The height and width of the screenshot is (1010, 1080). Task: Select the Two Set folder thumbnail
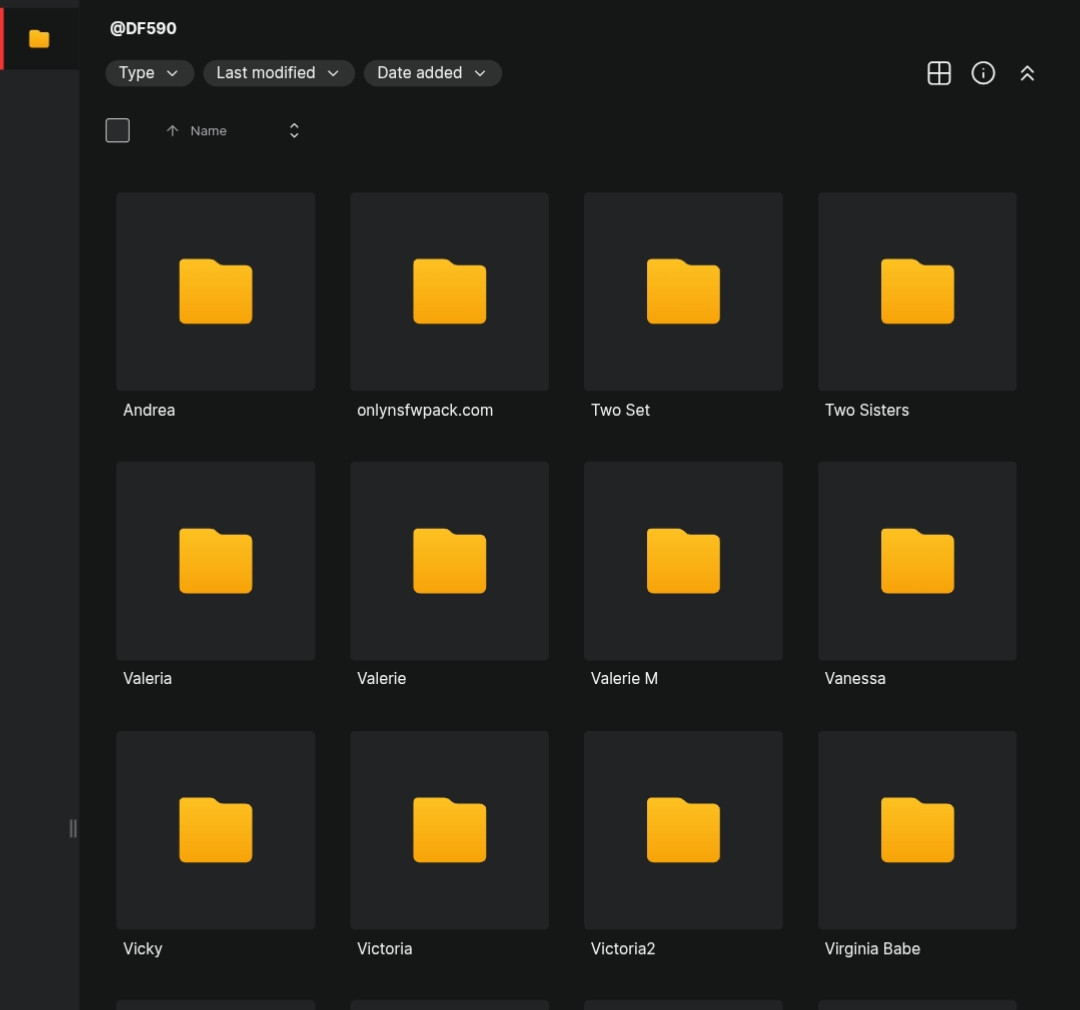[x=683, y=291]
